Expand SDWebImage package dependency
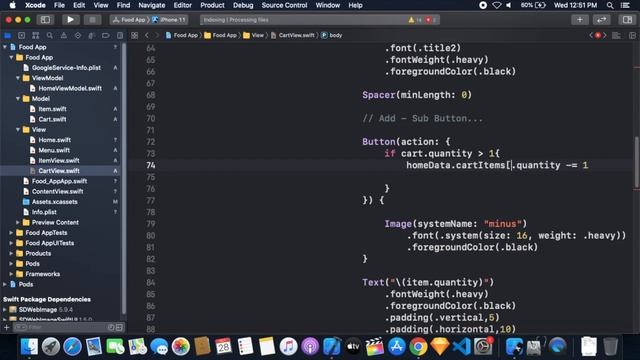This screenshot has height=360, width=640. point(5,309)
